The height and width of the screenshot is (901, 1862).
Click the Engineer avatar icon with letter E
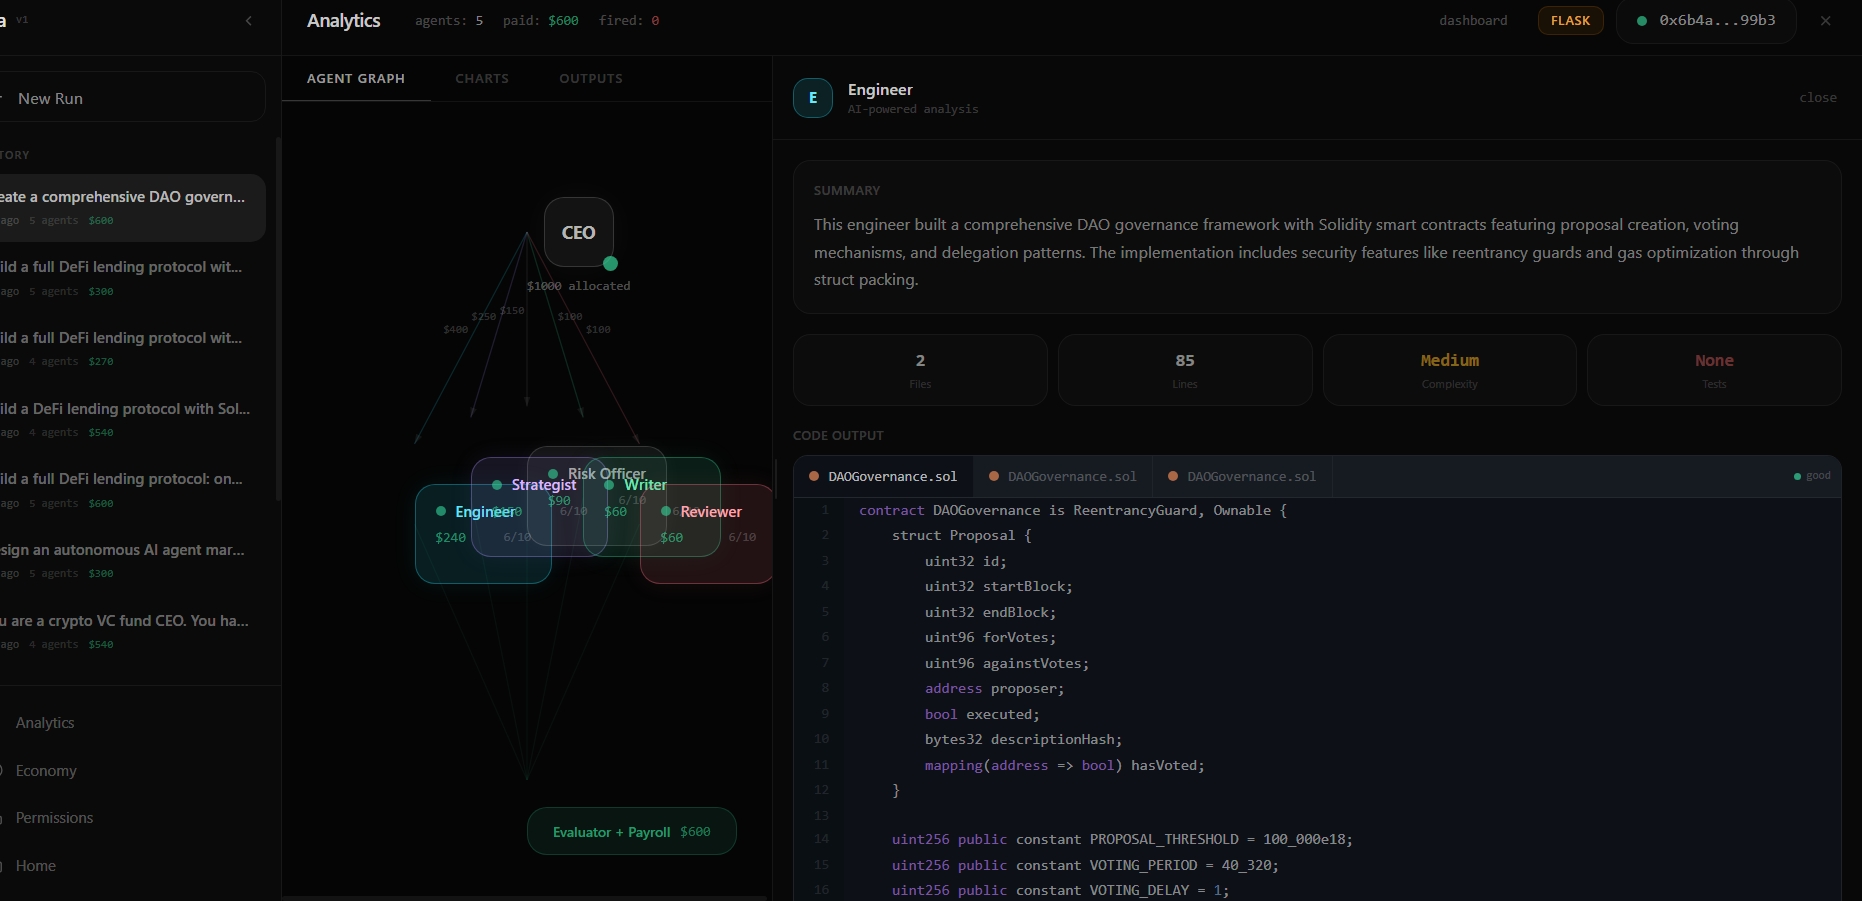[x=813, y=98]
